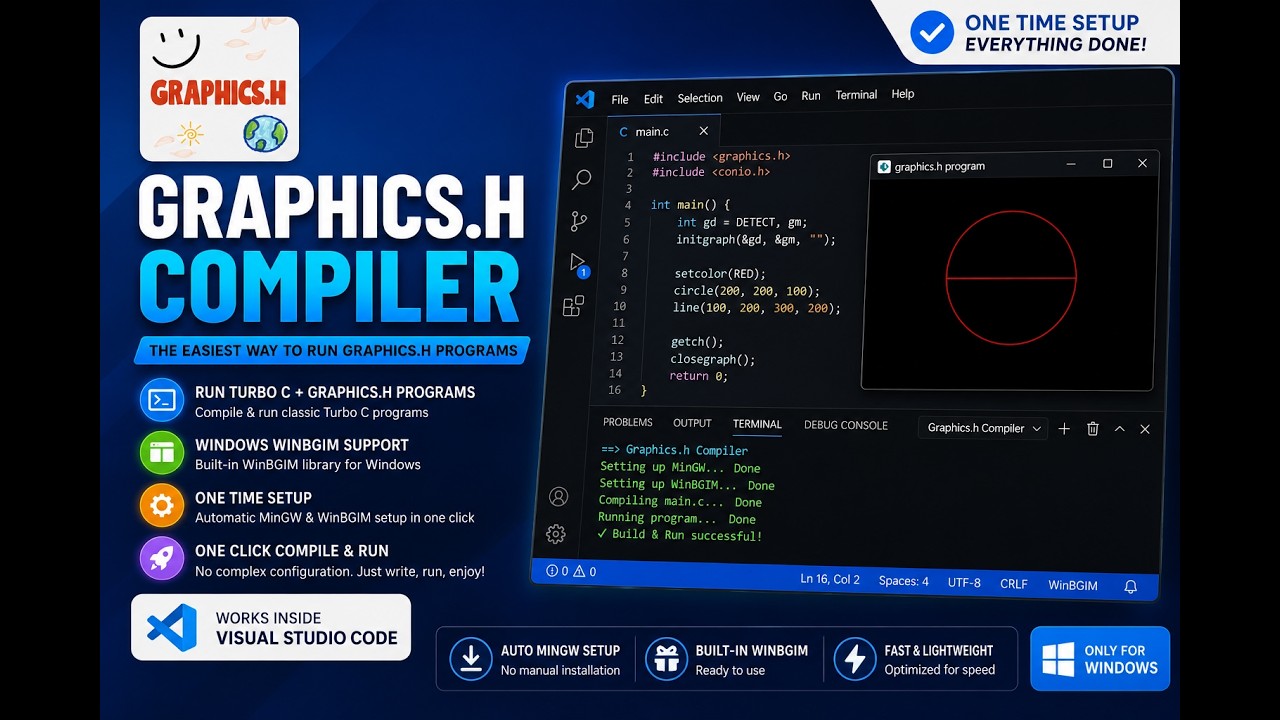Image resolution: width=1280 pixels, height=720 pixels.
Task: Click 'Build & Run successful!' terminal line
Action: click(x=680, y=535)
